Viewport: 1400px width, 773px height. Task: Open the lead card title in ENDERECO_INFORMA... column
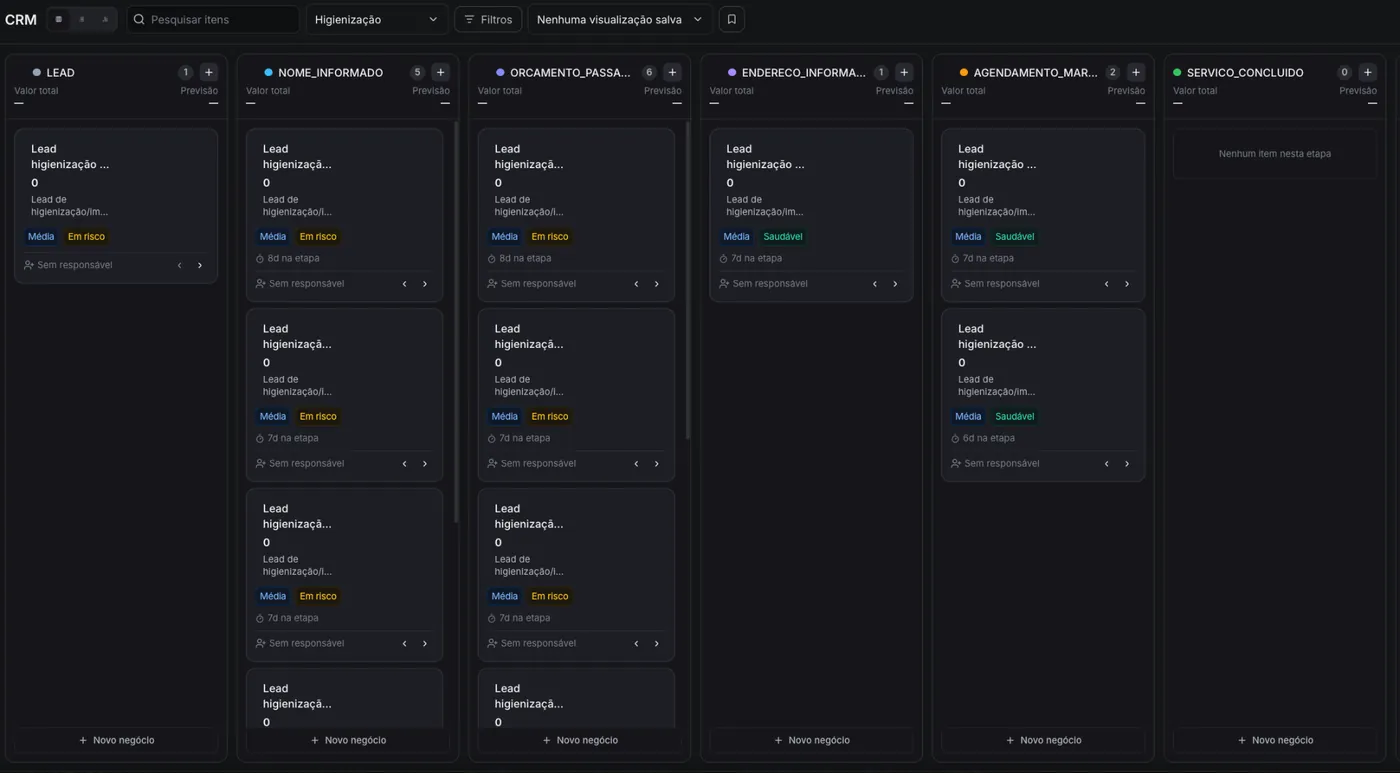[766, 156]
